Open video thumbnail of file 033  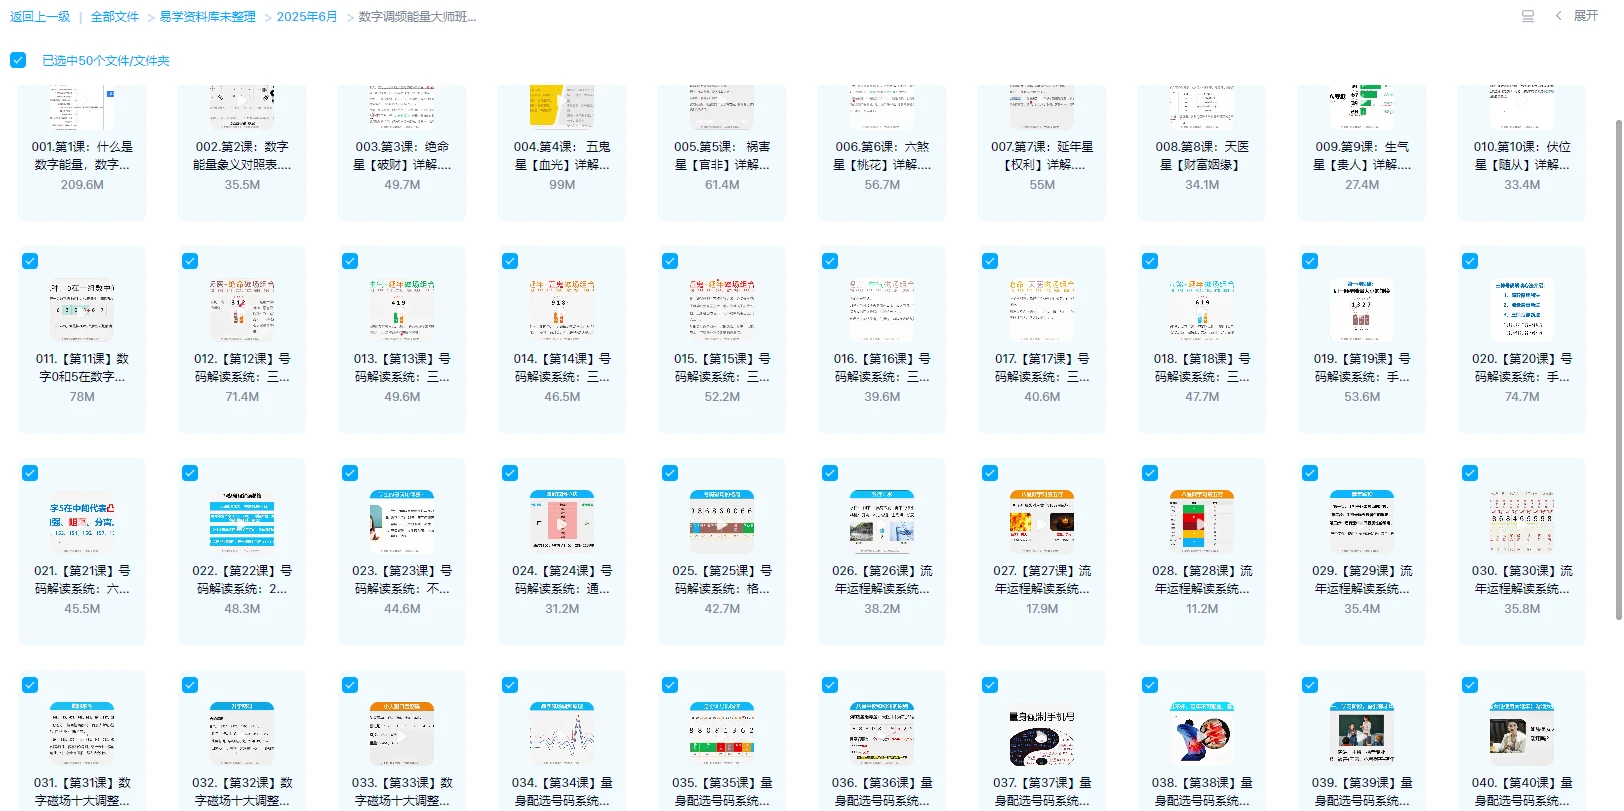click(402, 734)
